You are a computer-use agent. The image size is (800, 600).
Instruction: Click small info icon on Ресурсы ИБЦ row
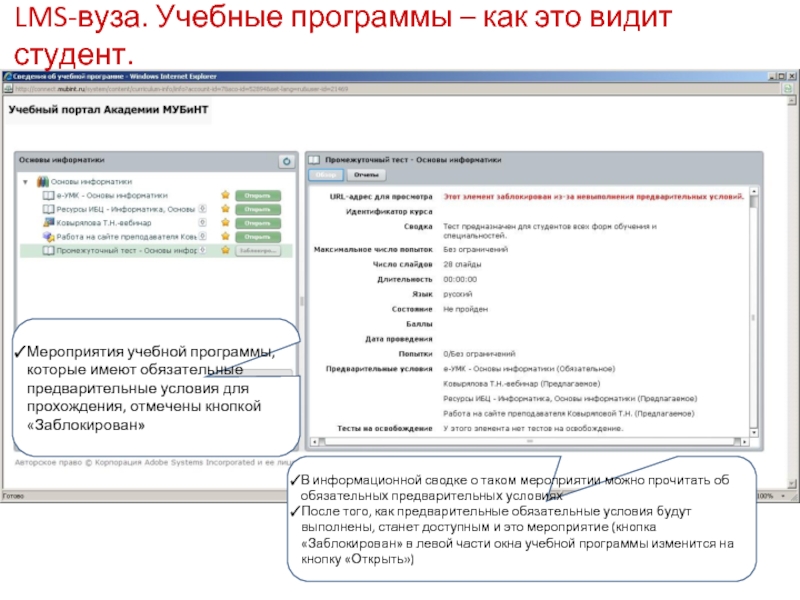pos(203,209)
